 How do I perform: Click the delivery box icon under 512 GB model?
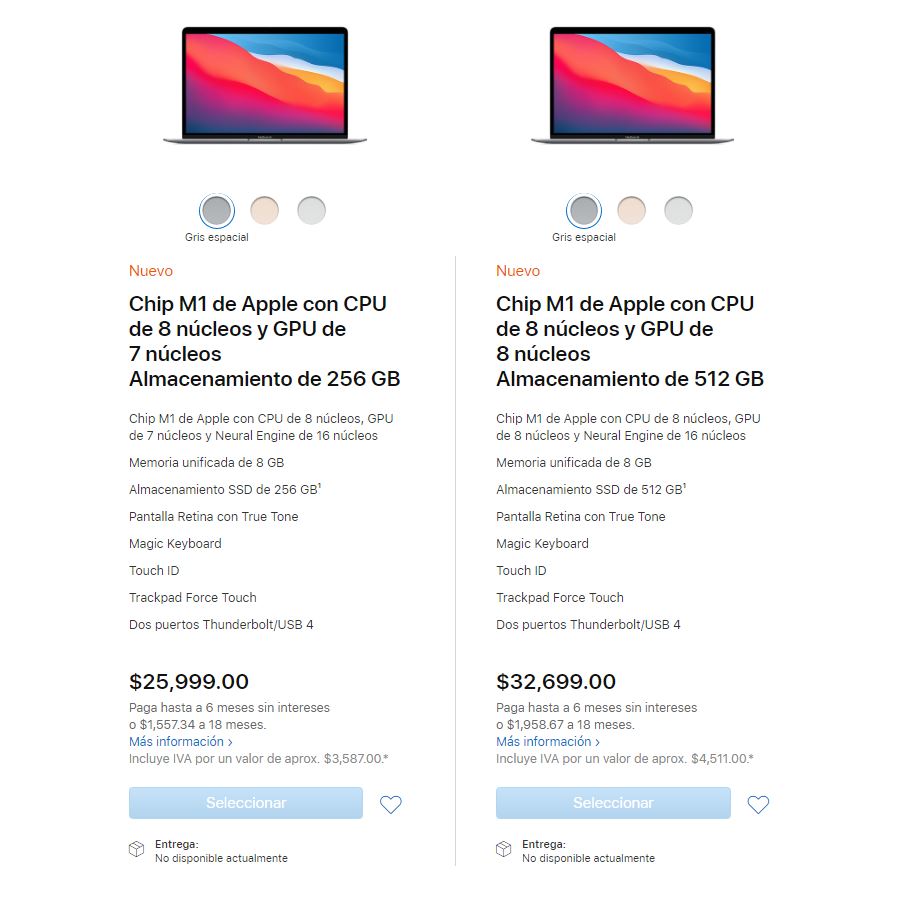[504, 849]
